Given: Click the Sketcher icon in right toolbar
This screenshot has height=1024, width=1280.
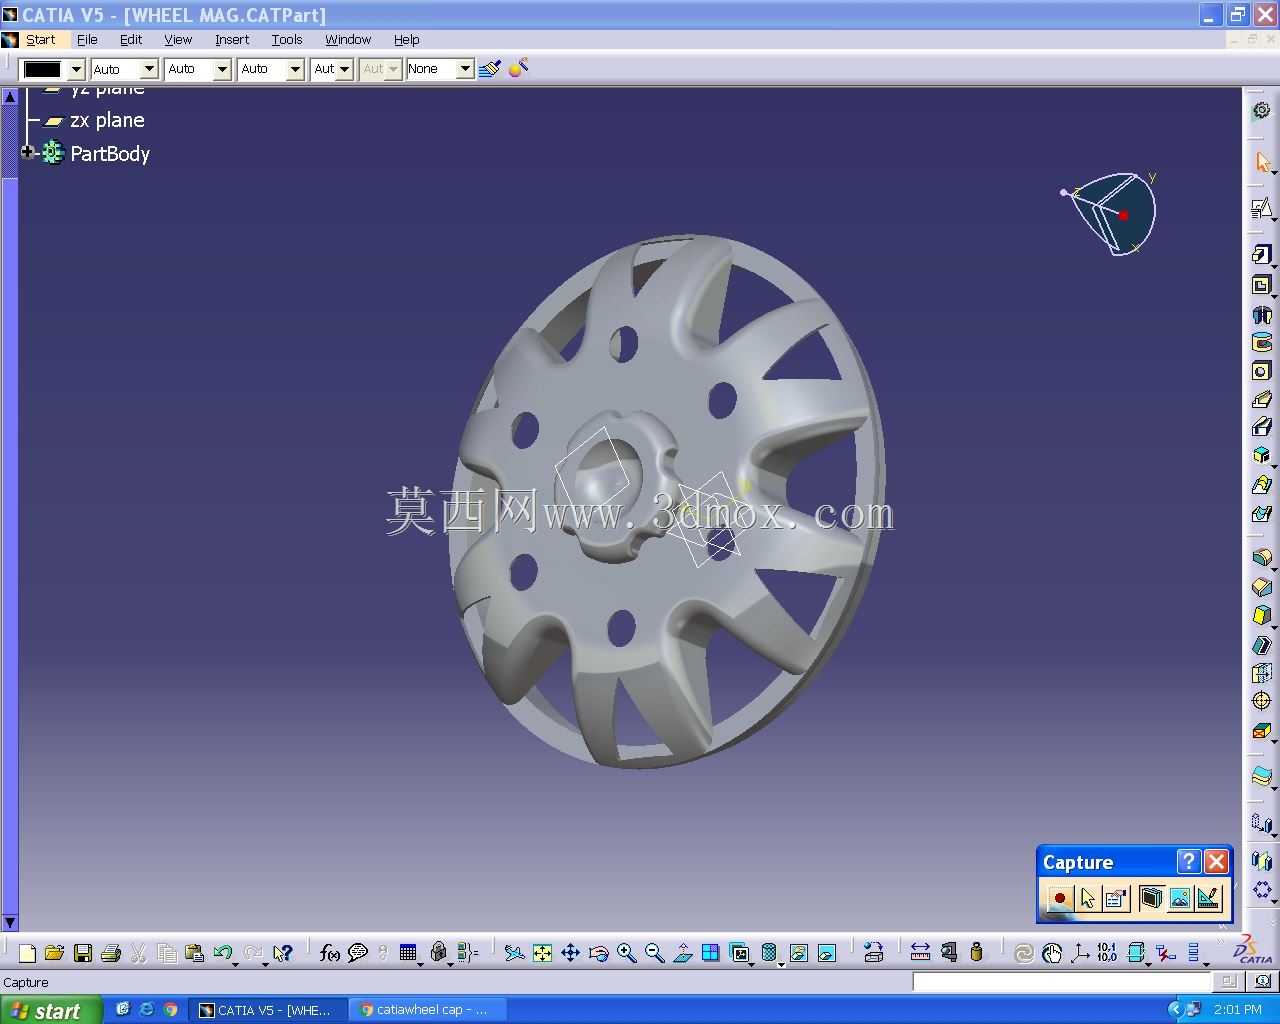Looking at the screenshot, I should pos(1261,208).
